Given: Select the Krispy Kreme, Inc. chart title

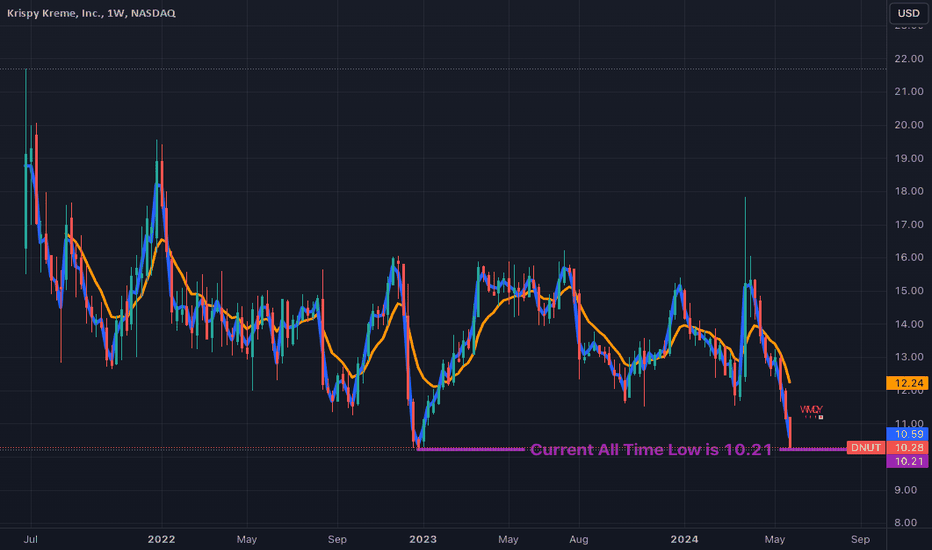Looking at the screenshot, I should point(91,13).
